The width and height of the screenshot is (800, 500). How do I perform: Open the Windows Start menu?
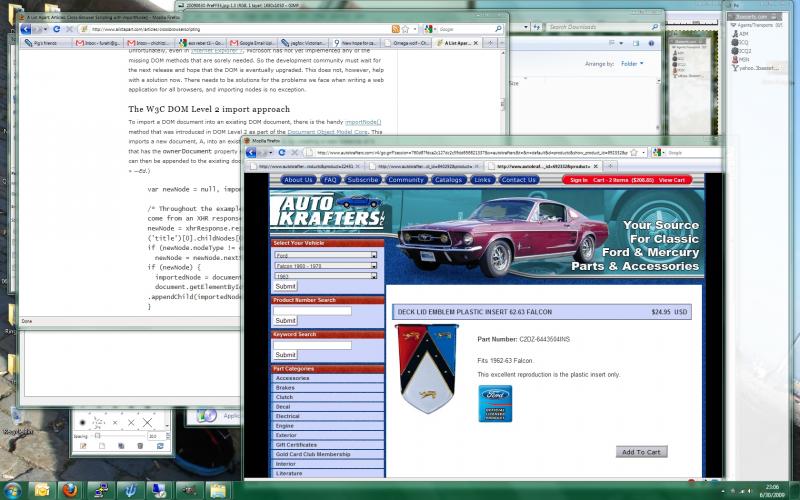14,490
